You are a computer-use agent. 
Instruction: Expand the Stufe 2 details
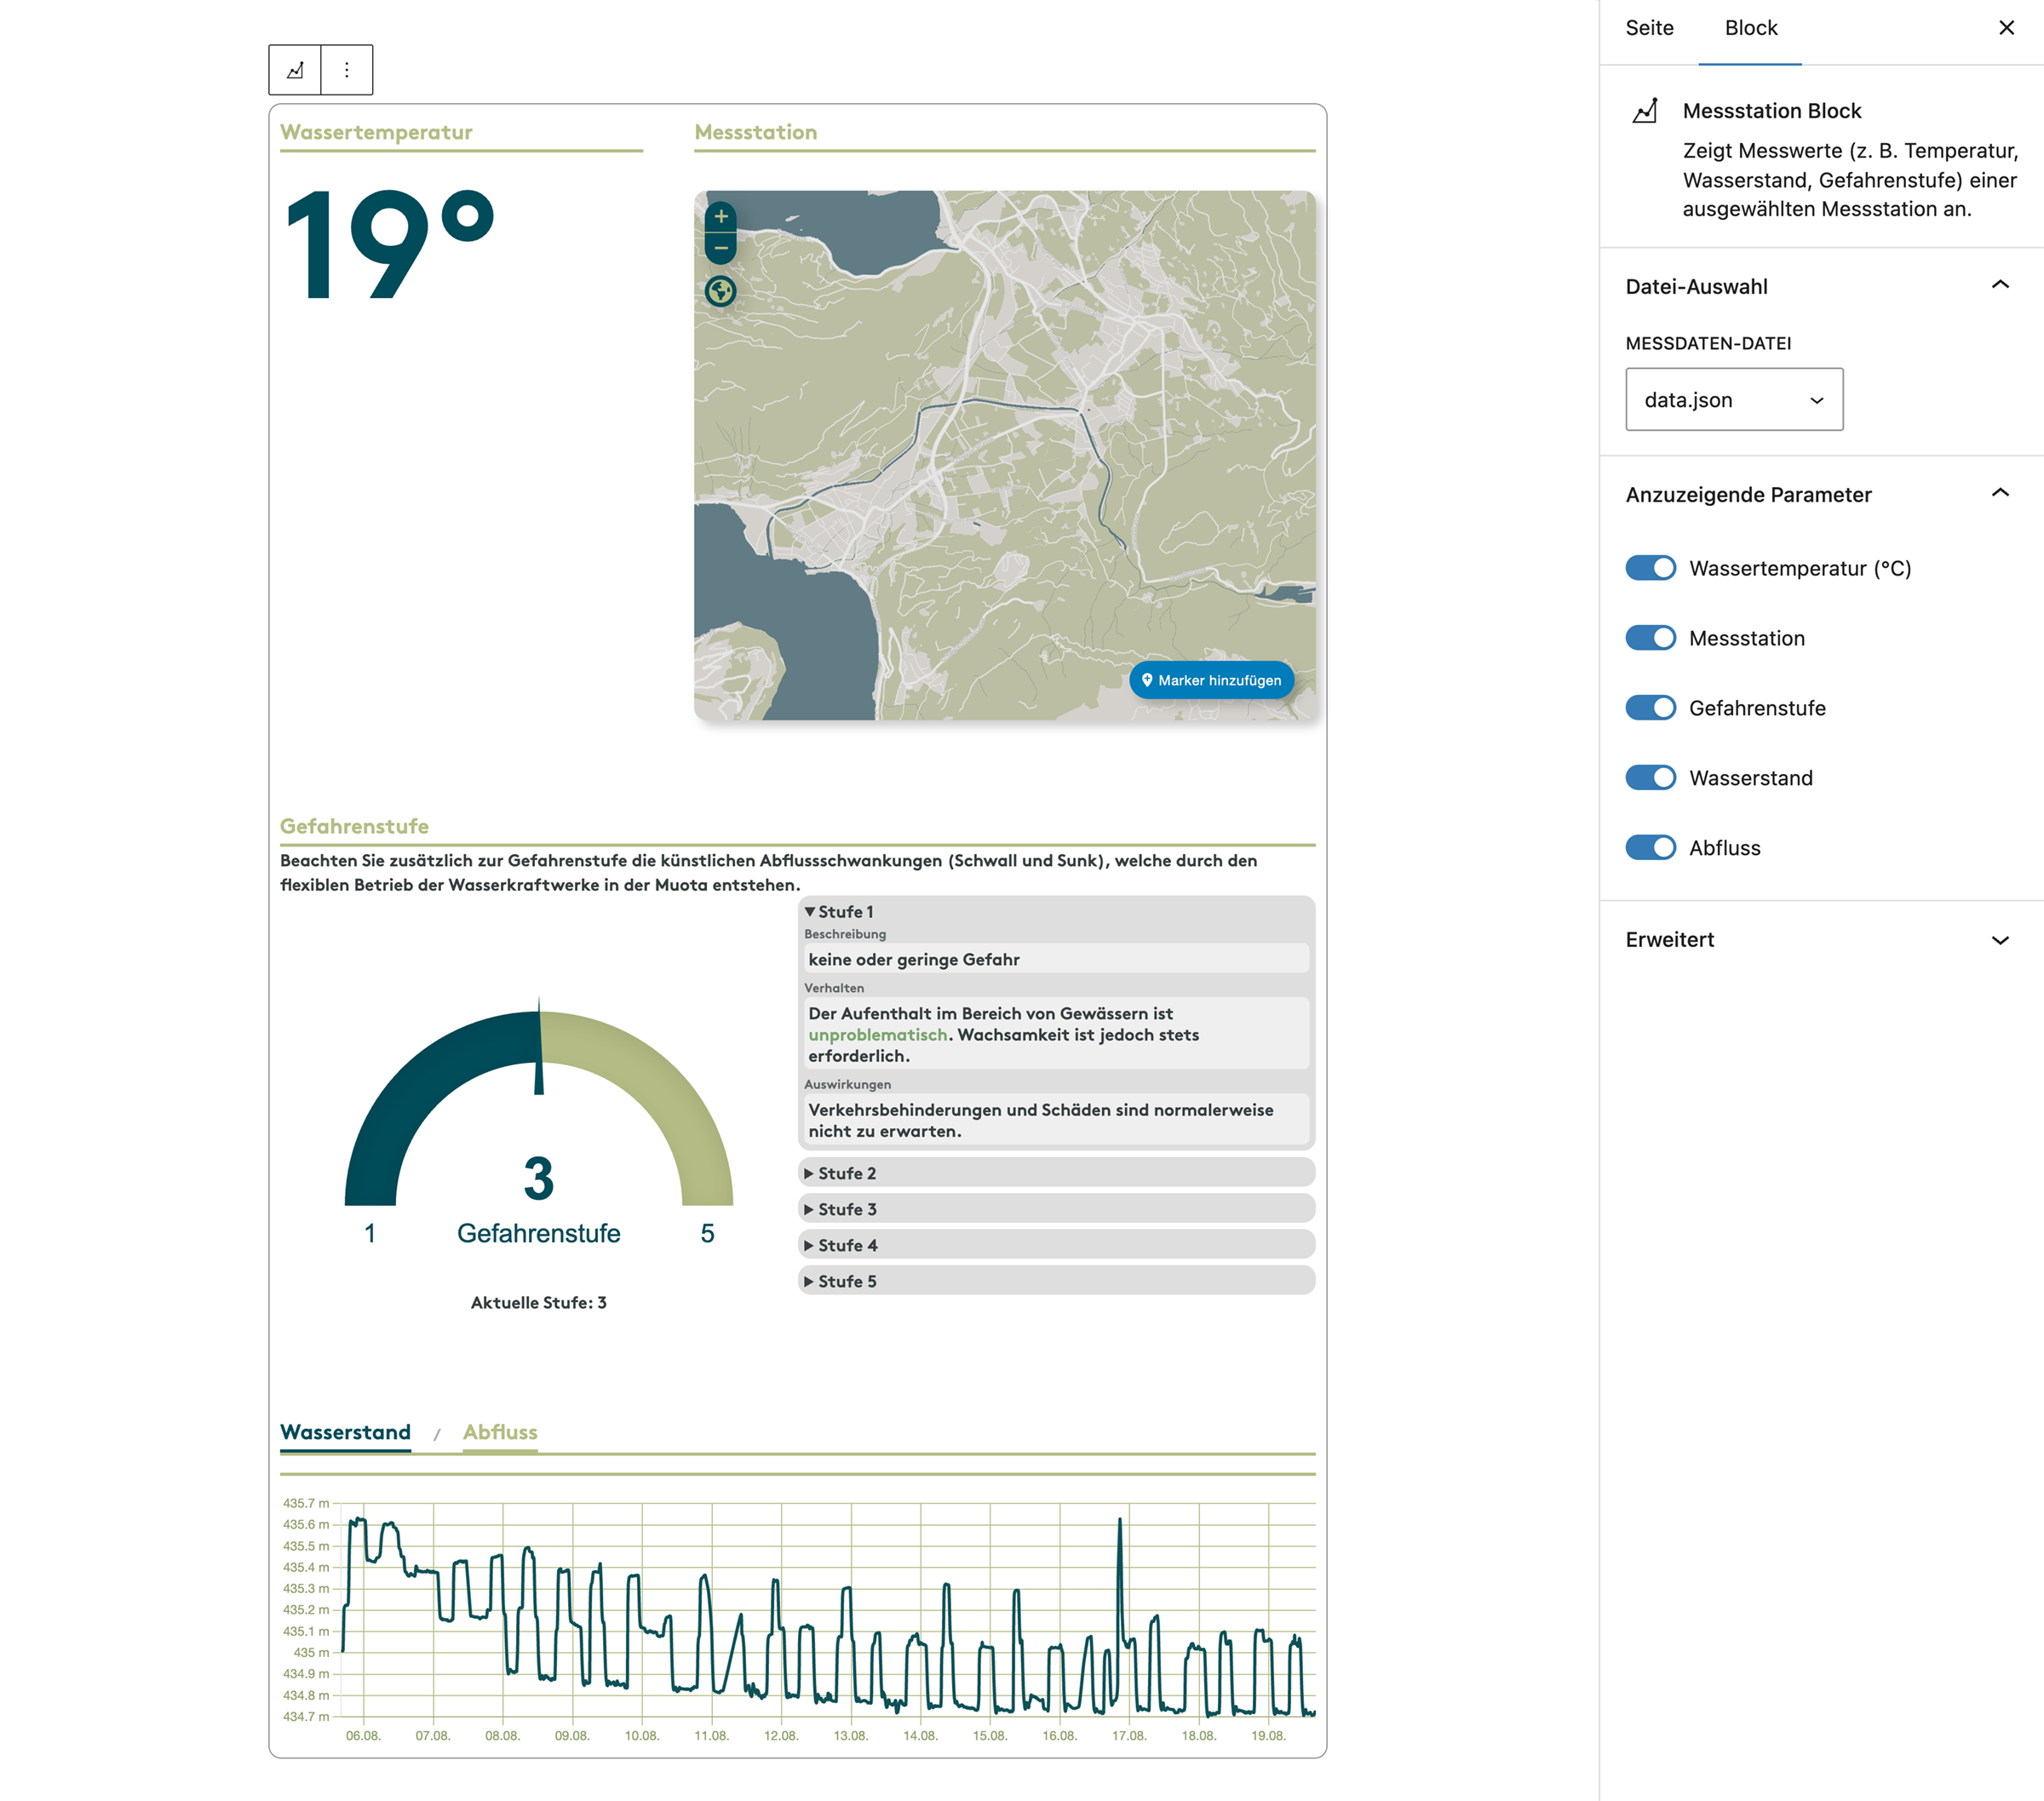coord(1056,1173)
